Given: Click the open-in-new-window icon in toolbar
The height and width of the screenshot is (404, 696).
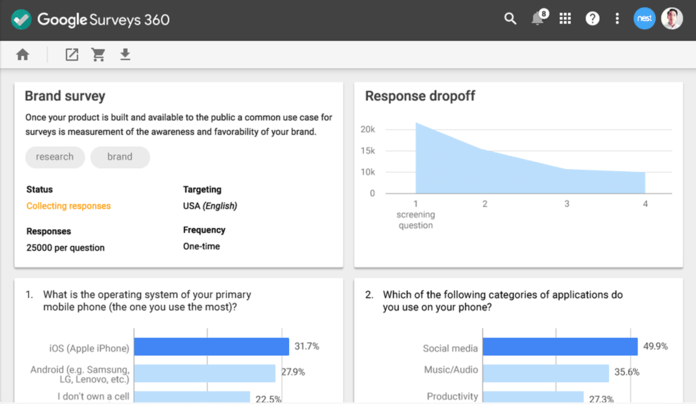Looking at the screenshot, I should coord(72,55).
